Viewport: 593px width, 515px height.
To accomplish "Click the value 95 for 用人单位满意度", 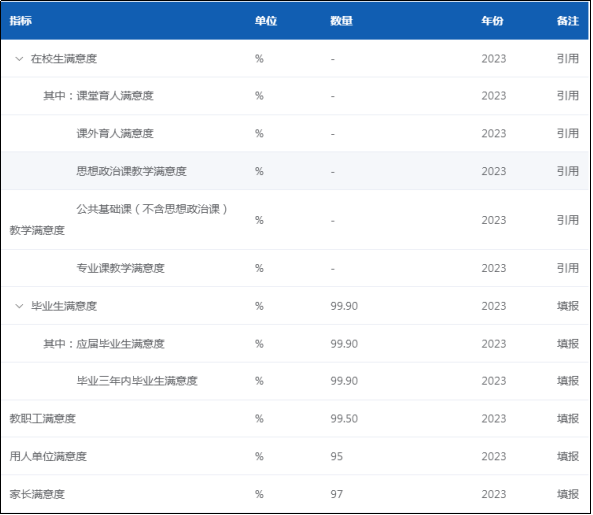I will tap(336, 456).
